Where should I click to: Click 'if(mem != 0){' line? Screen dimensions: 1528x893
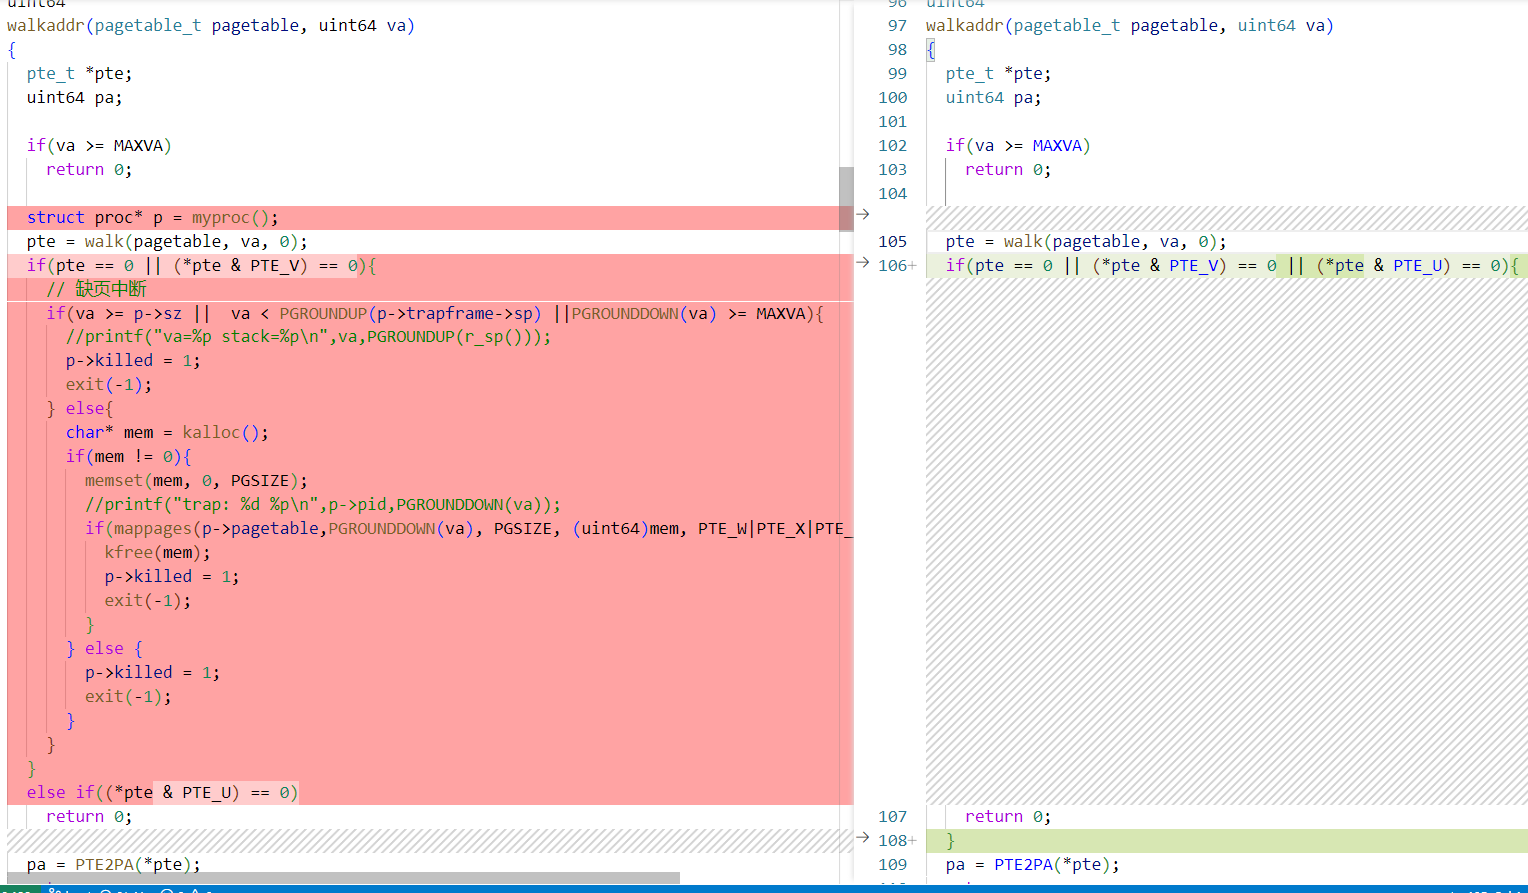128,457
